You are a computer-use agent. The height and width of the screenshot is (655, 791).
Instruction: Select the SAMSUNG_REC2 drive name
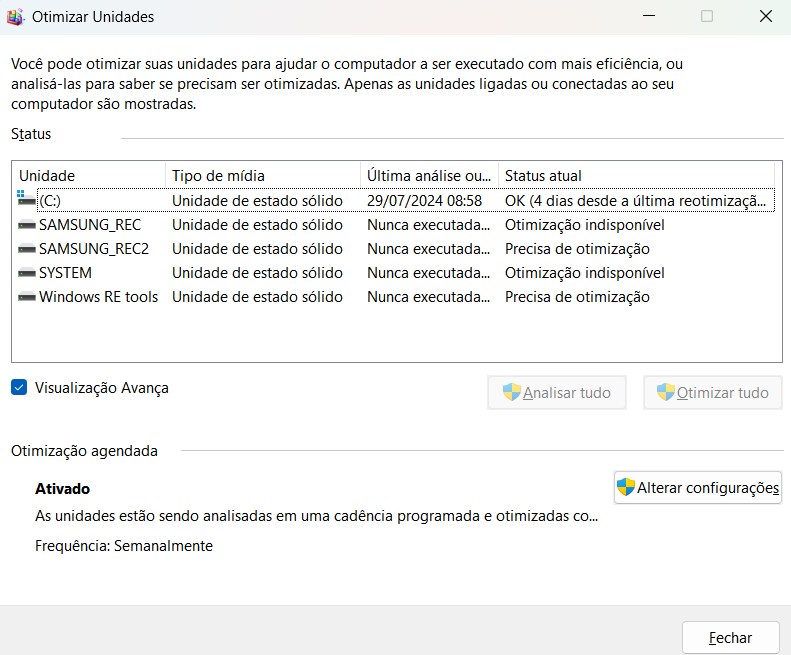pyautogui.click(x=94, y=249)
